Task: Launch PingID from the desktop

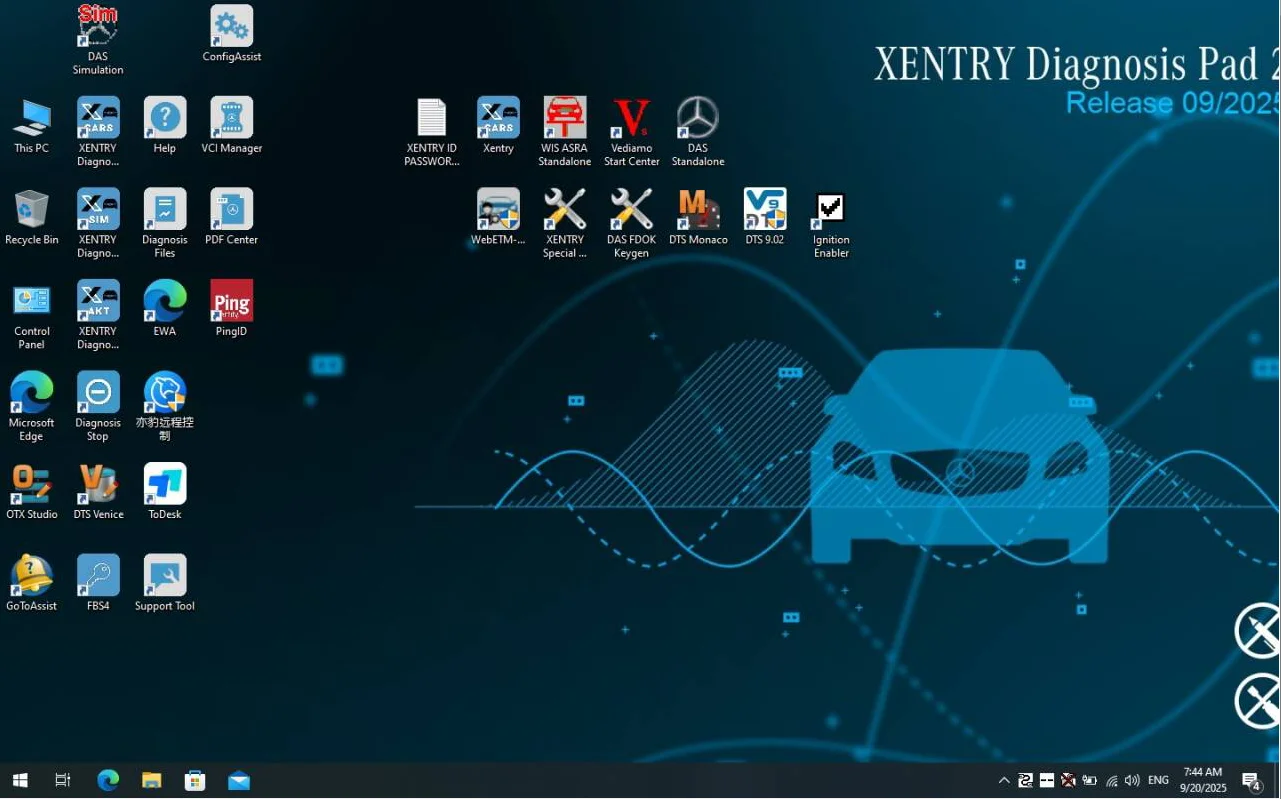Action: point(232,308)
